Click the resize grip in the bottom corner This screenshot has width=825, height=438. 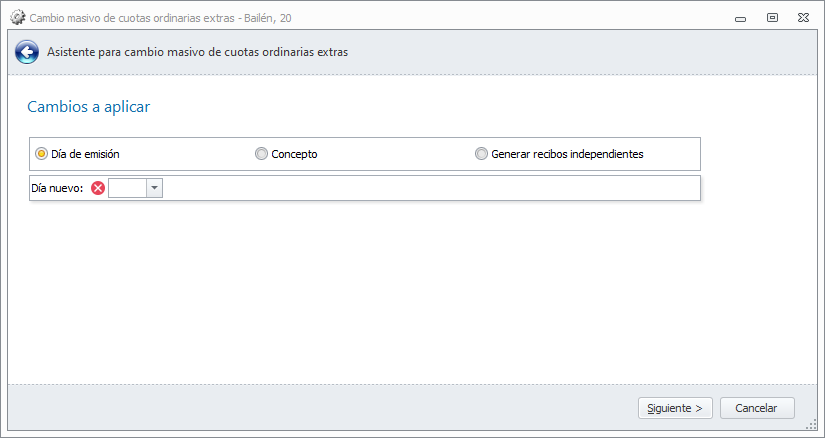tap(811, 424)
